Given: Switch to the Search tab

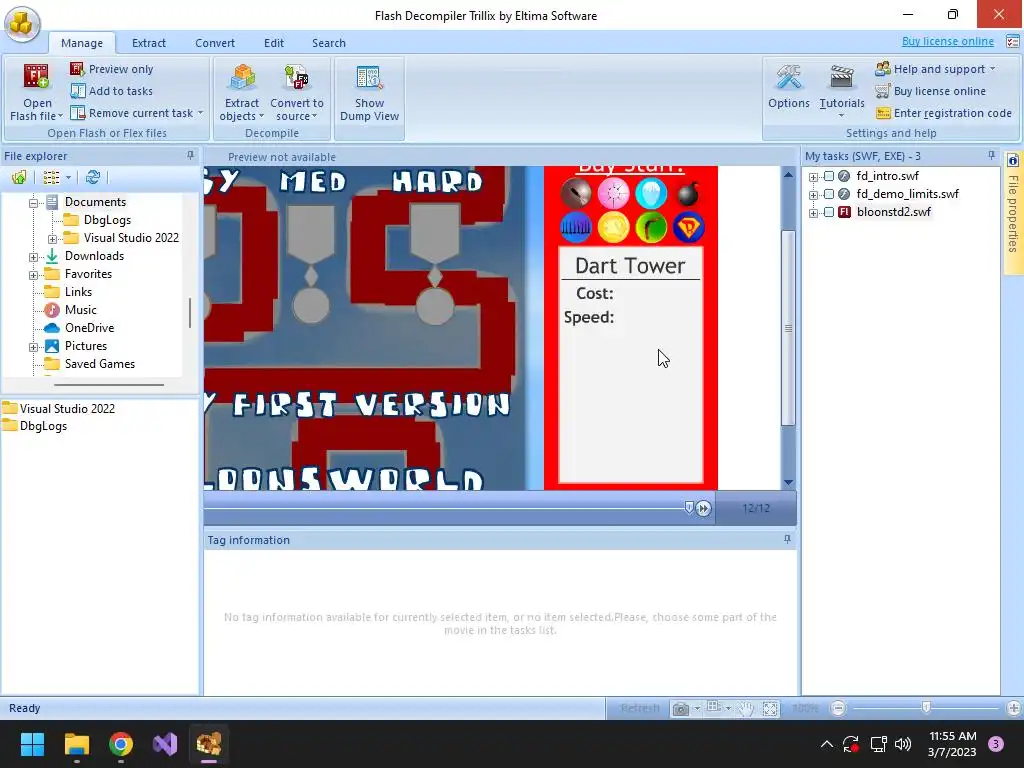Looking at the screenshot, I should pyautogui.click(x=328, y=43).
